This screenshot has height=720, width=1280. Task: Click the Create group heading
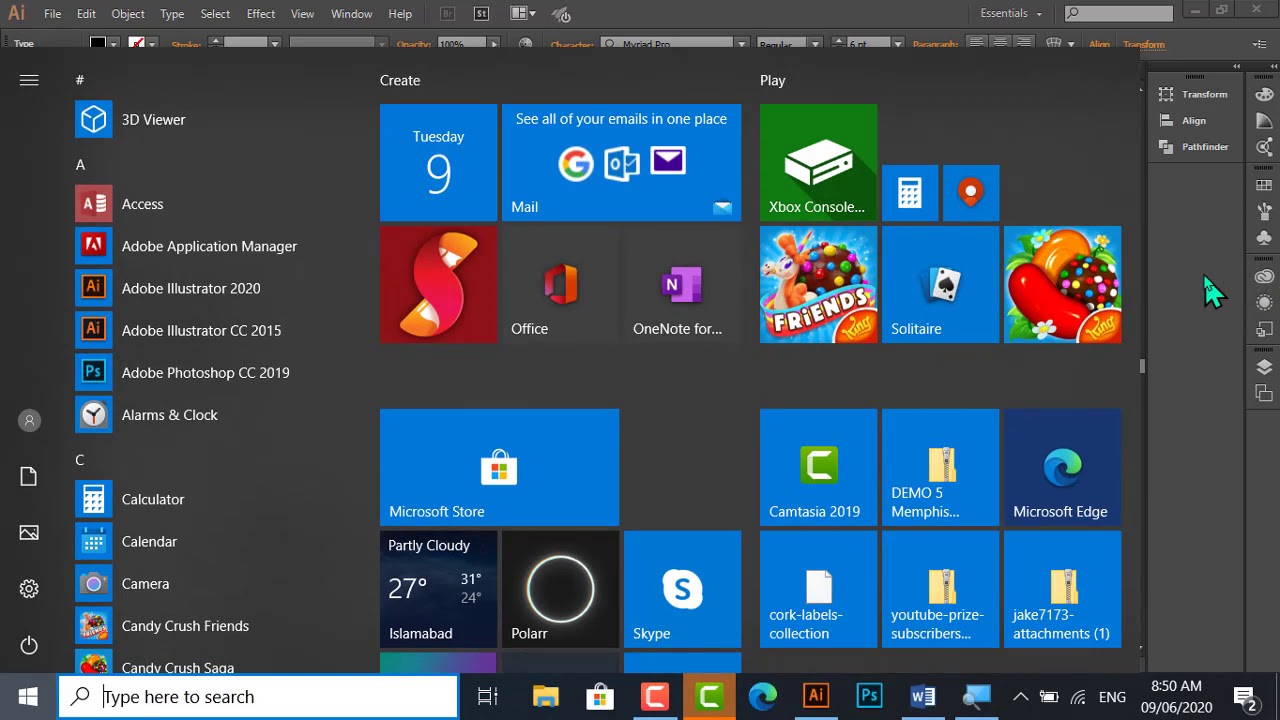tap(400, 80)
